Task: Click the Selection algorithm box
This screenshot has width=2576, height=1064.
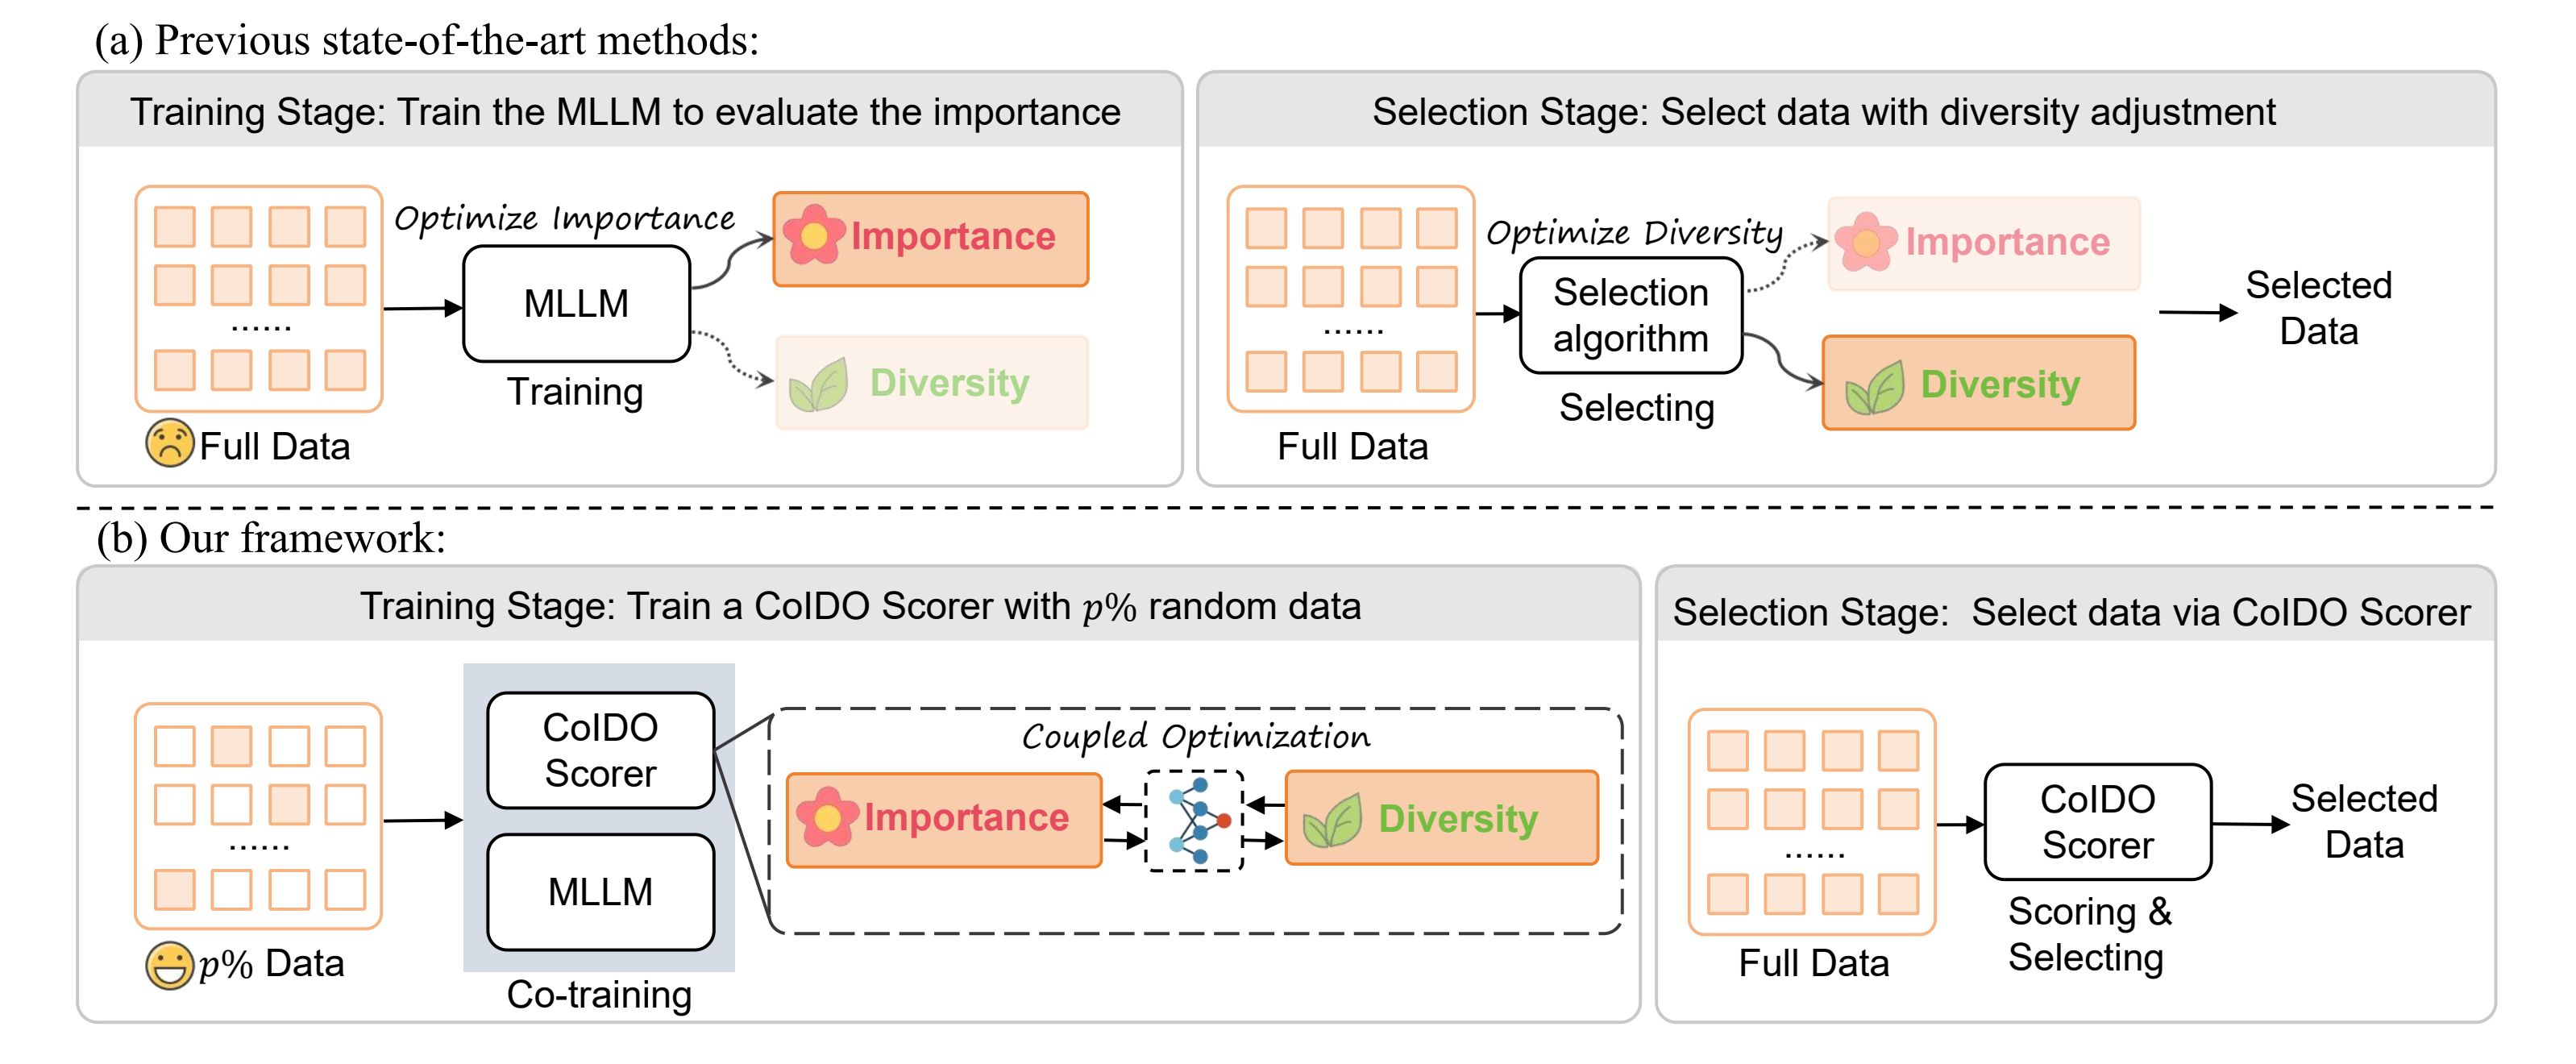Action: point(1630,316)
